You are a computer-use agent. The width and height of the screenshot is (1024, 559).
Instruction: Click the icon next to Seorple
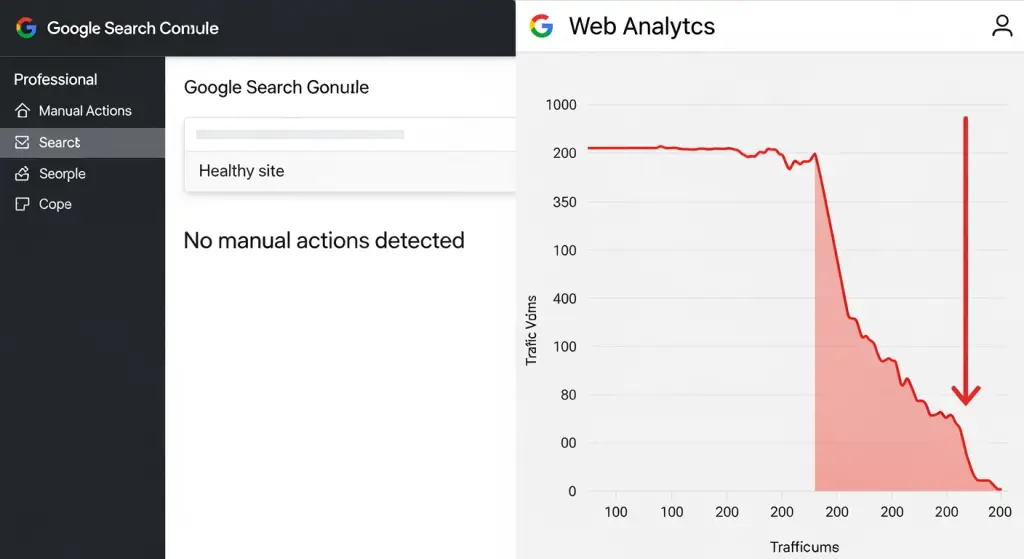coord(22,174)
